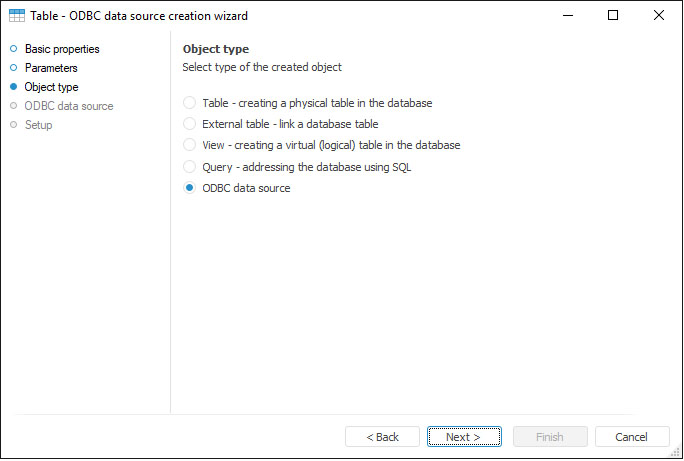Maximize the wizard window
This screenshot has height=461, width=684.
pos(612,16)
